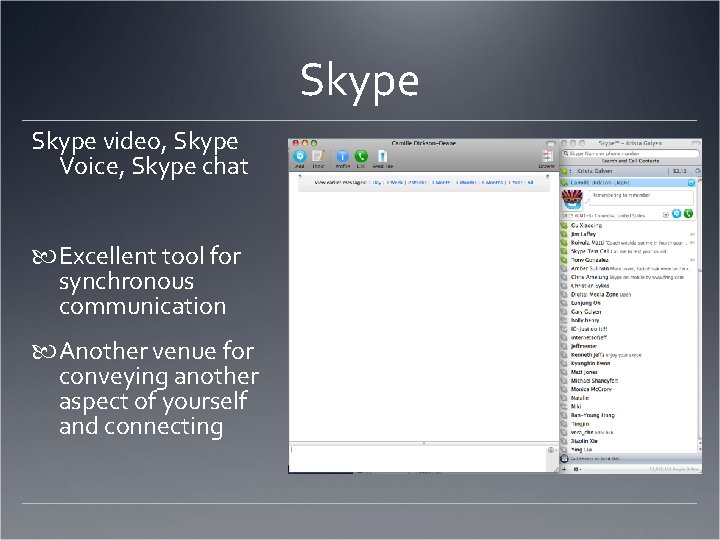Select contact Gu Xiaoqing
The width and height of the screenshot is (720, 540).
click(628, 225)
